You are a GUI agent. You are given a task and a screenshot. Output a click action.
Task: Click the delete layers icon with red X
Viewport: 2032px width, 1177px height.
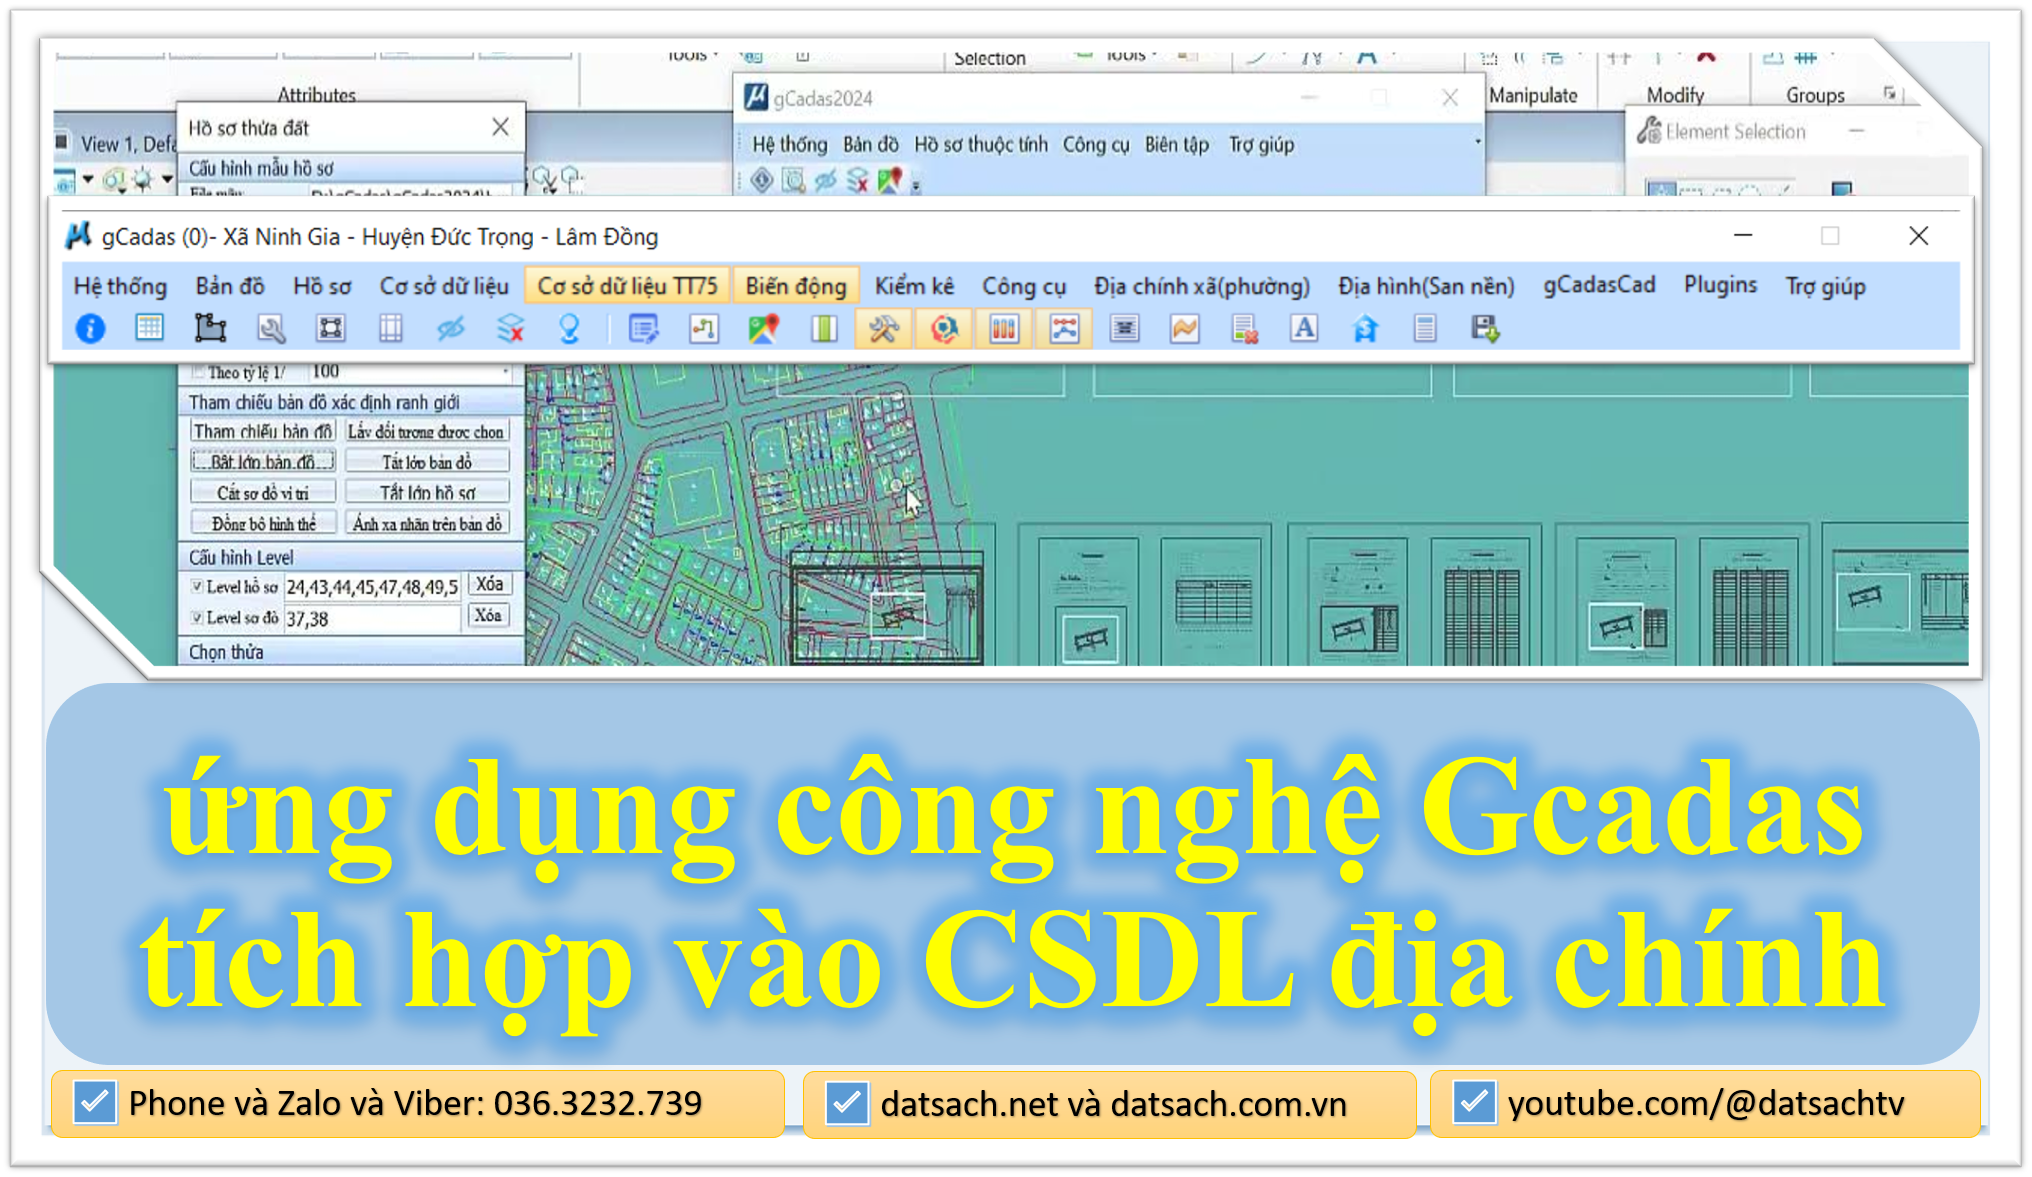pyautogui.click(x=510, y=328)
